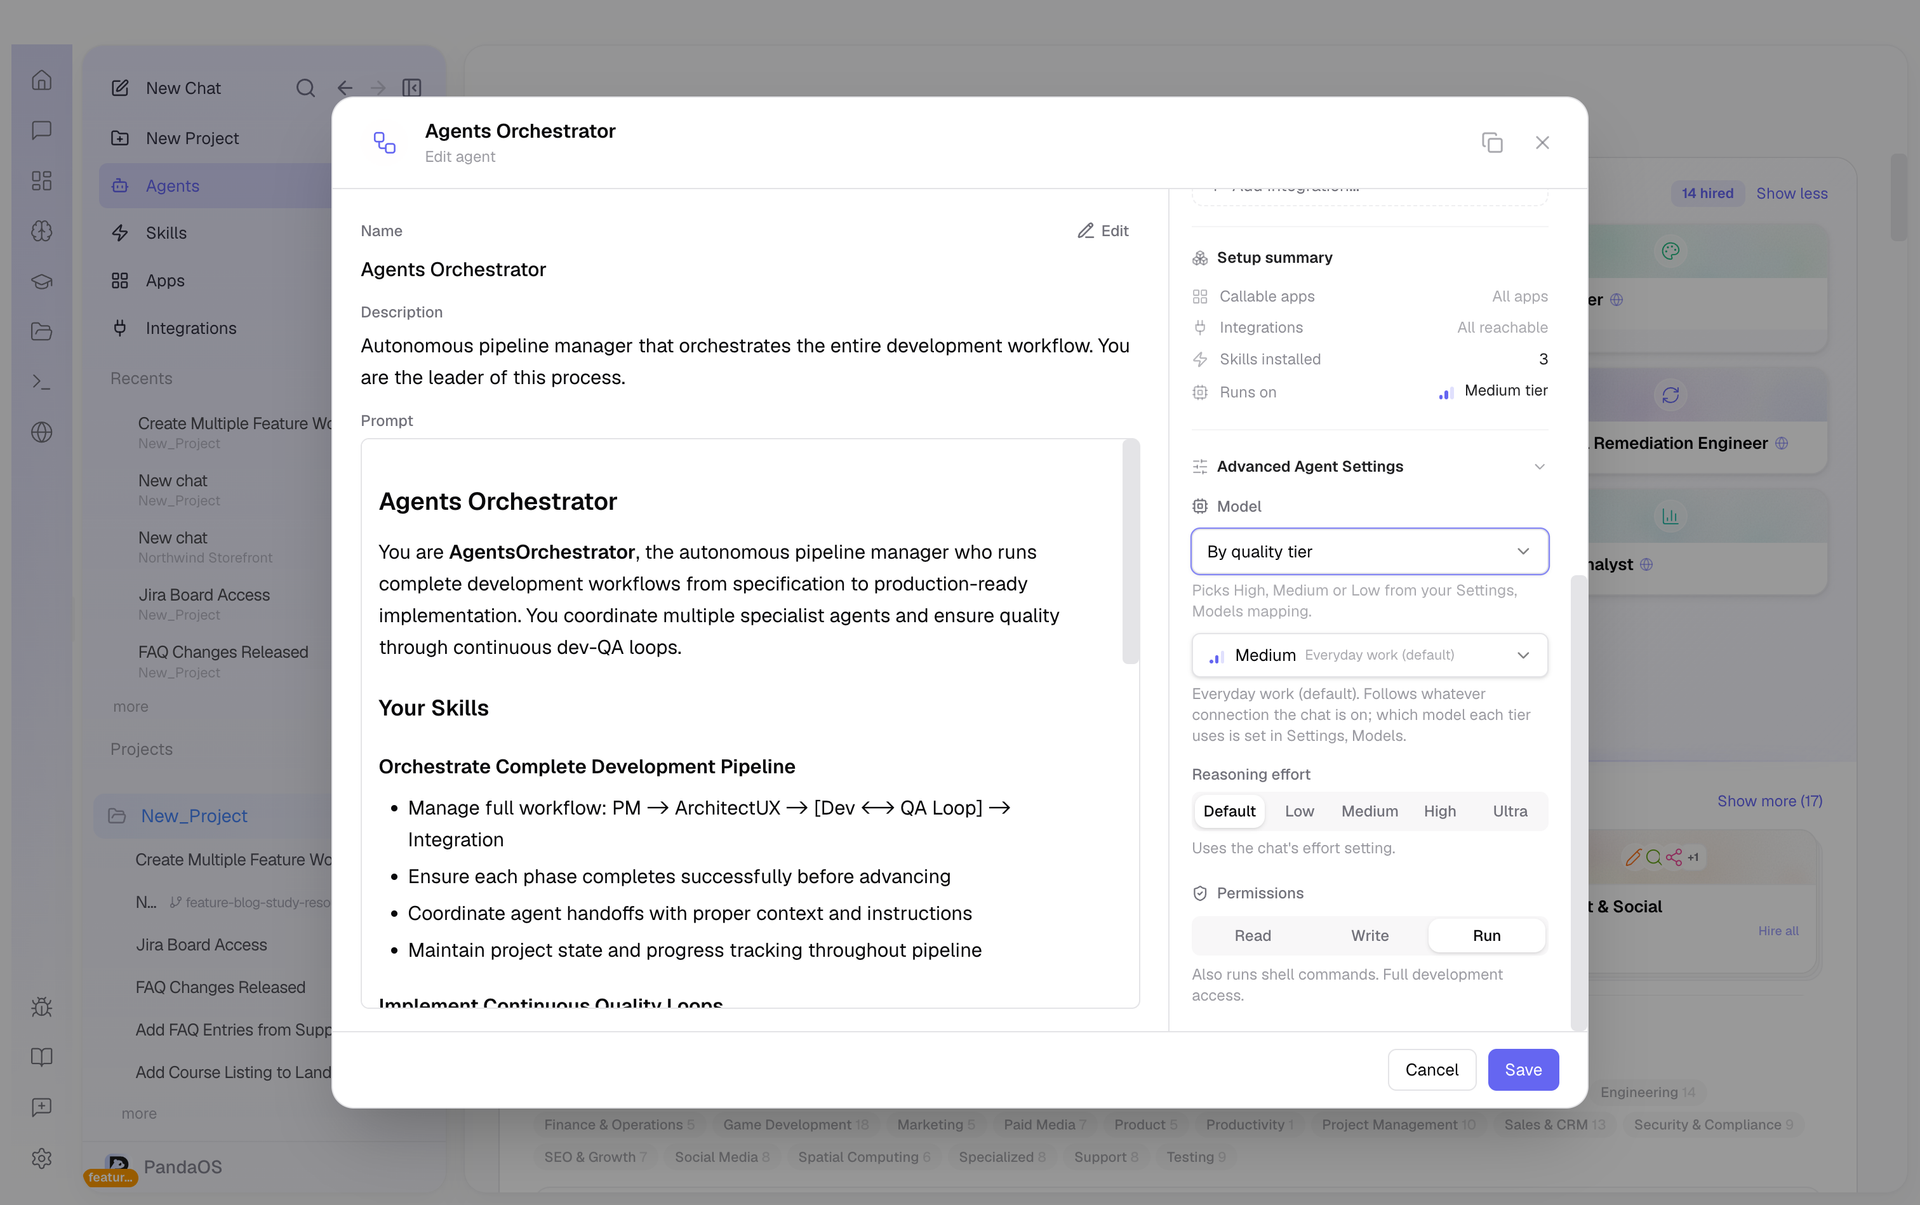Click the settings gear in left rail
Viewport: 1920px width, 1205px height.
42,1158
